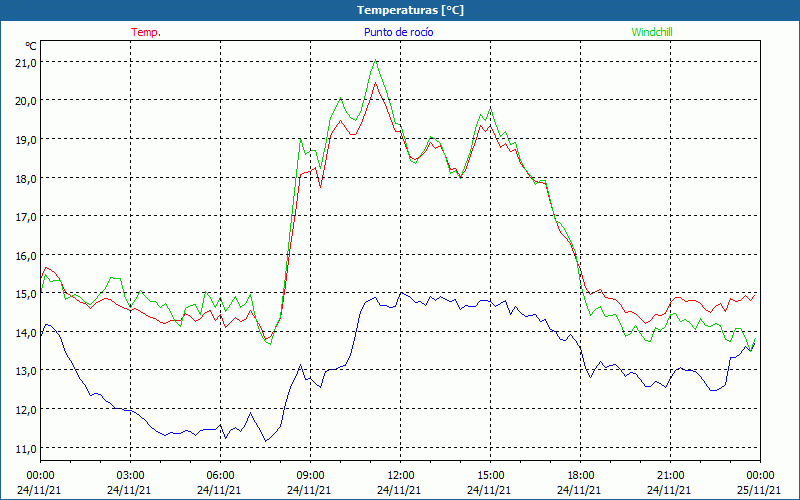Click the 11,0 y-axis value

(x=27, y=448)
